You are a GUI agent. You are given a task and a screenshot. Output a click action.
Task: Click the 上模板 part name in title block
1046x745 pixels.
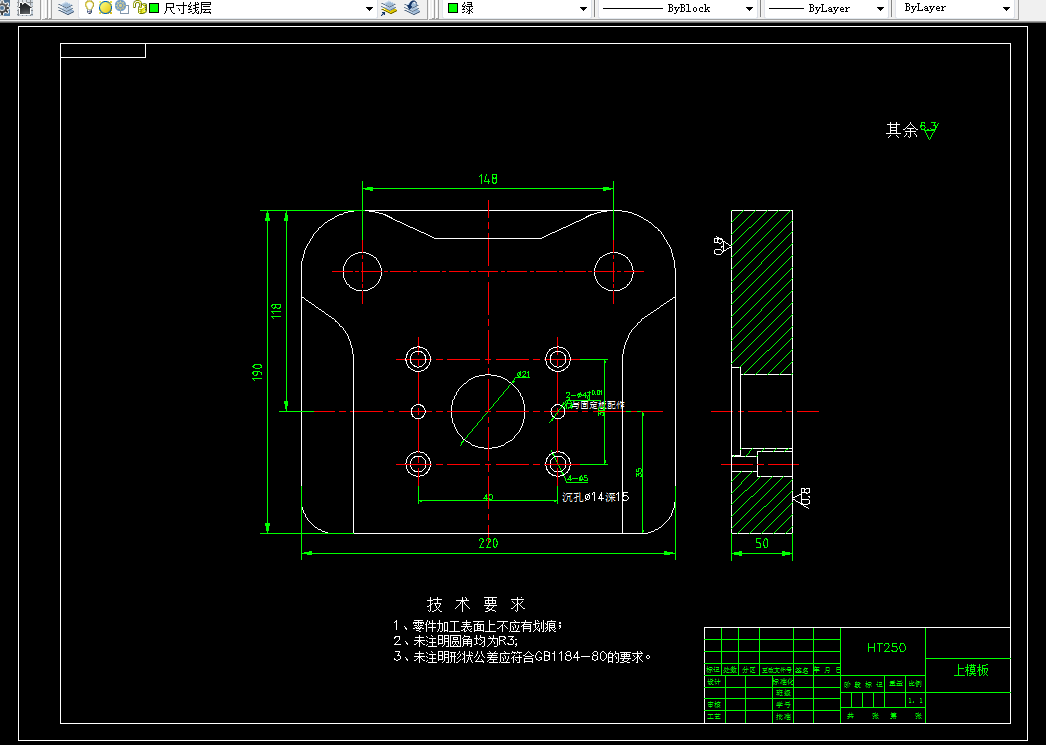tap(971, 670)
